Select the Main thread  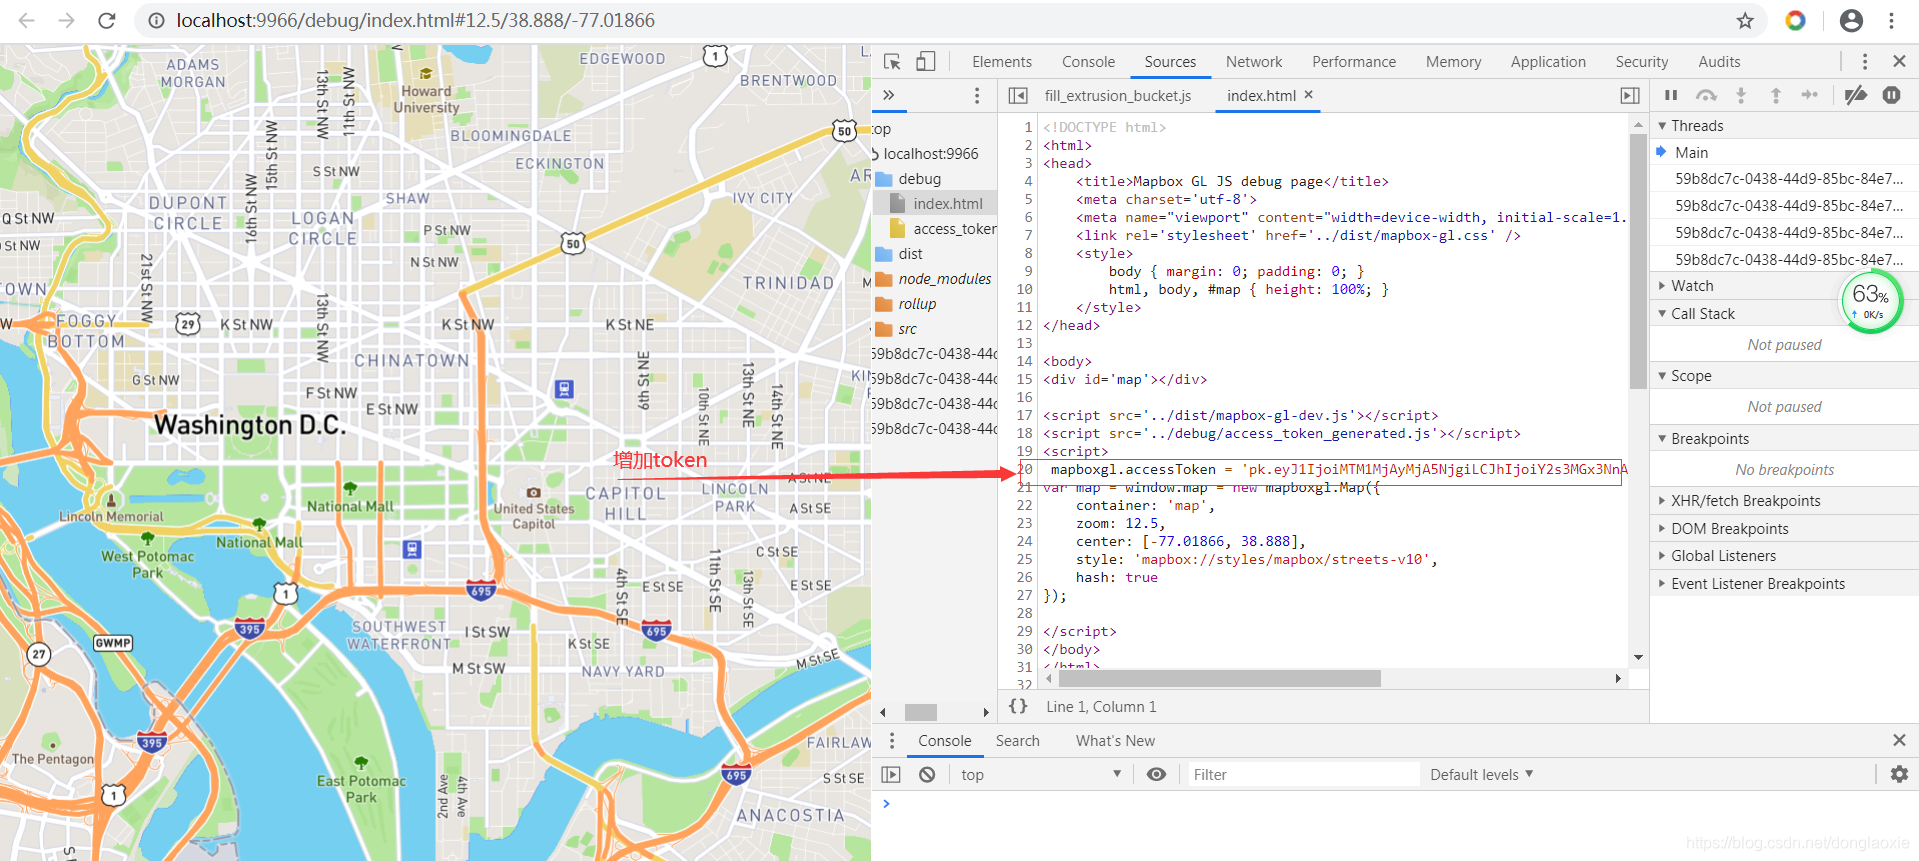(1784, 153)
